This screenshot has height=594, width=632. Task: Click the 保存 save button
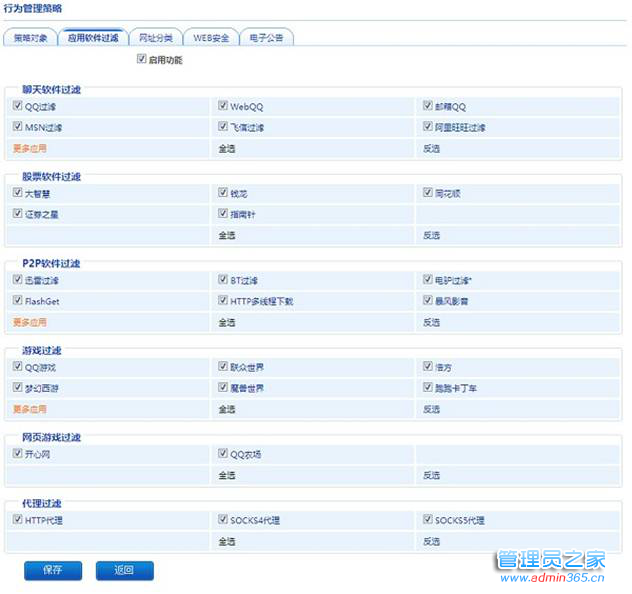pyautogui.click(x=53, y=571)
